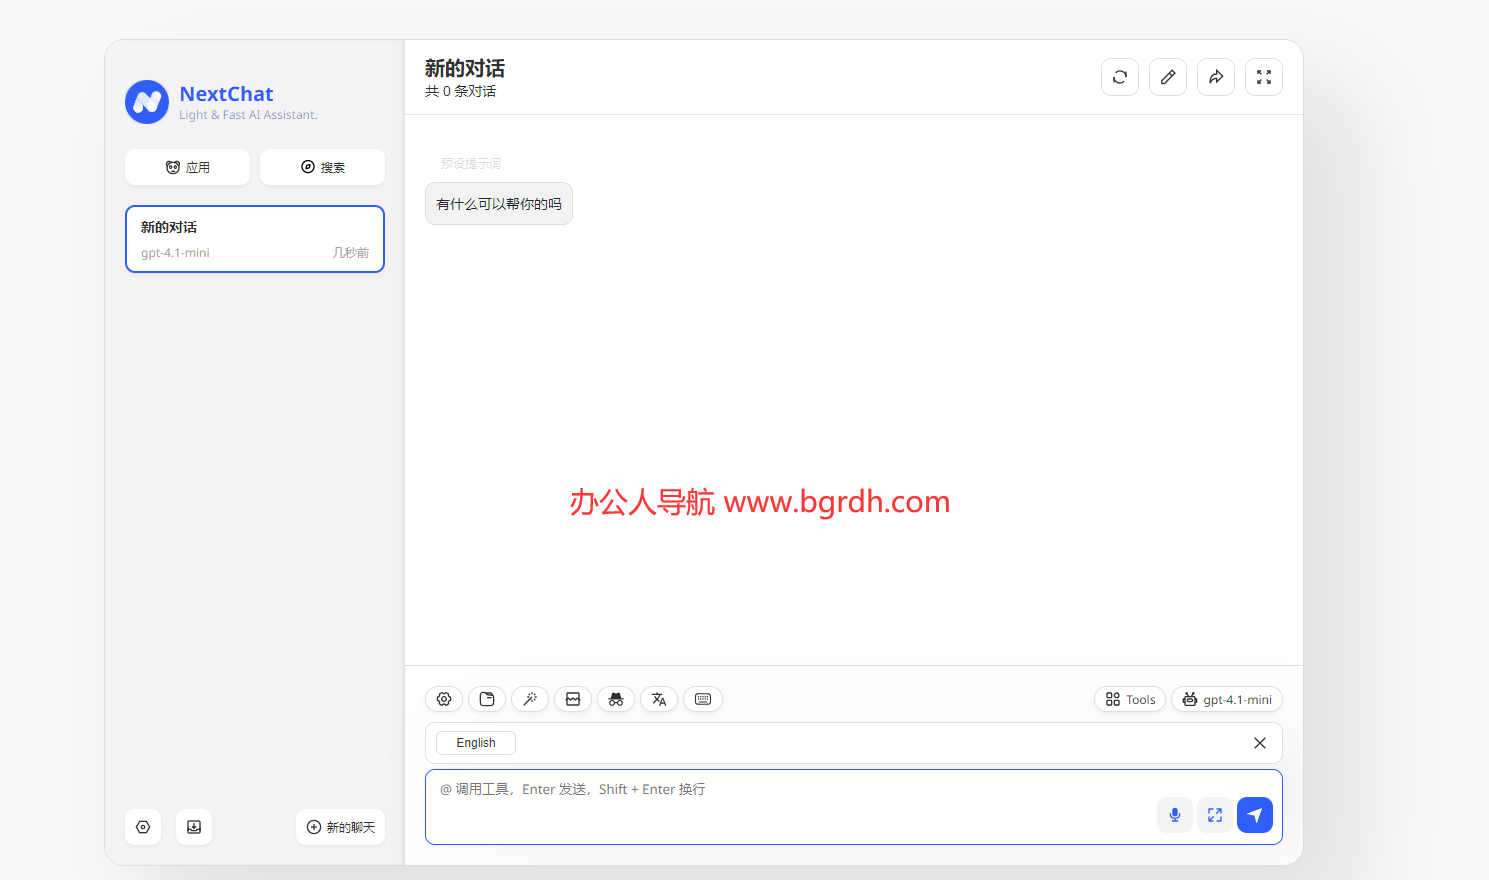Click the 预设提示词 label above the greeting
Viewport: 1489px width, 880px height.
[x=471, y=163]
